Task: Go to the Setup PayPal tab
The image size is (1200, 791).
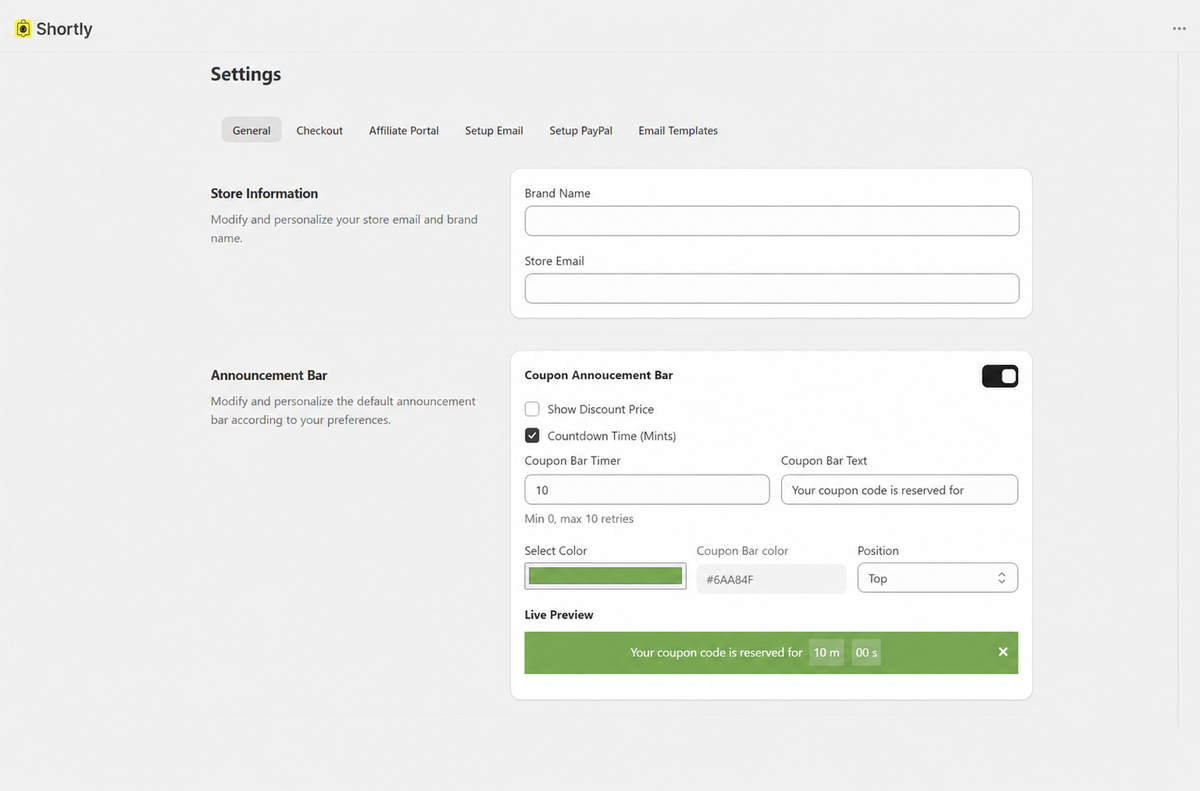Action: (x=581, y=130)
